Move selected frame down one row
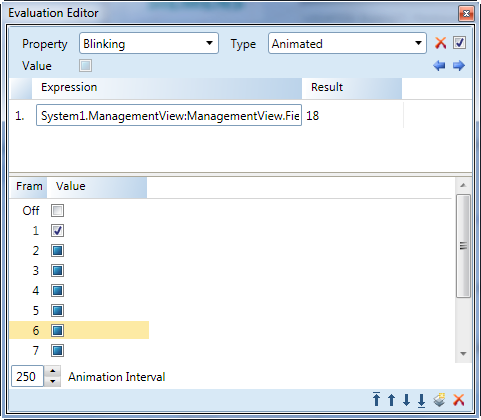The width and height of the screenshot is (481, 420). tap(406, 400)
